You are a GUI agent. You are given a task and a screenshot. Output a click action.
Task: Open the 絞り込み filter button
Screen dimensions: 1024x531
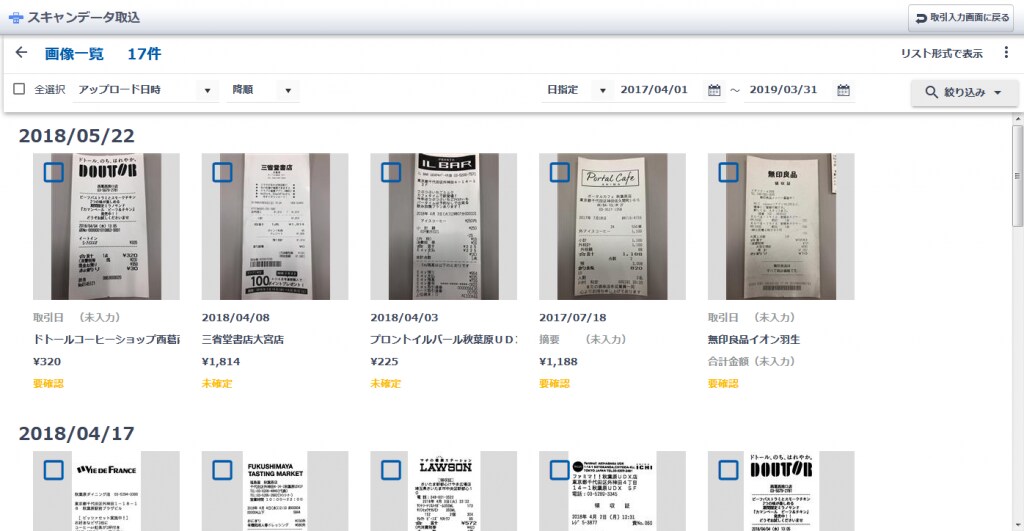(x=964, y=92)
